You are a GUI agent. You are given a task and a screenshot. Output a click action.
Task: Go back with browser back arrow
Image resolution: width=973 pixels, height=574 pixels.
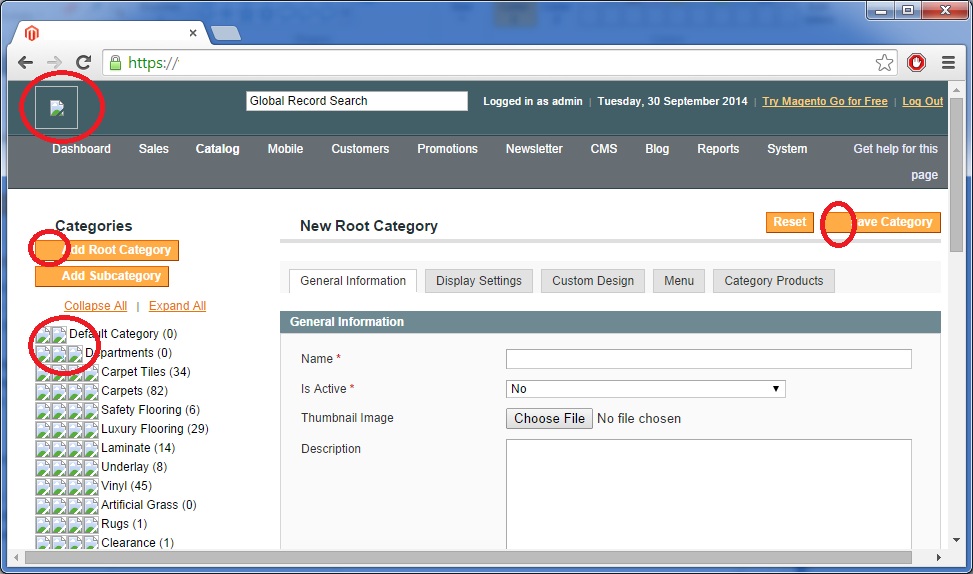25,63
